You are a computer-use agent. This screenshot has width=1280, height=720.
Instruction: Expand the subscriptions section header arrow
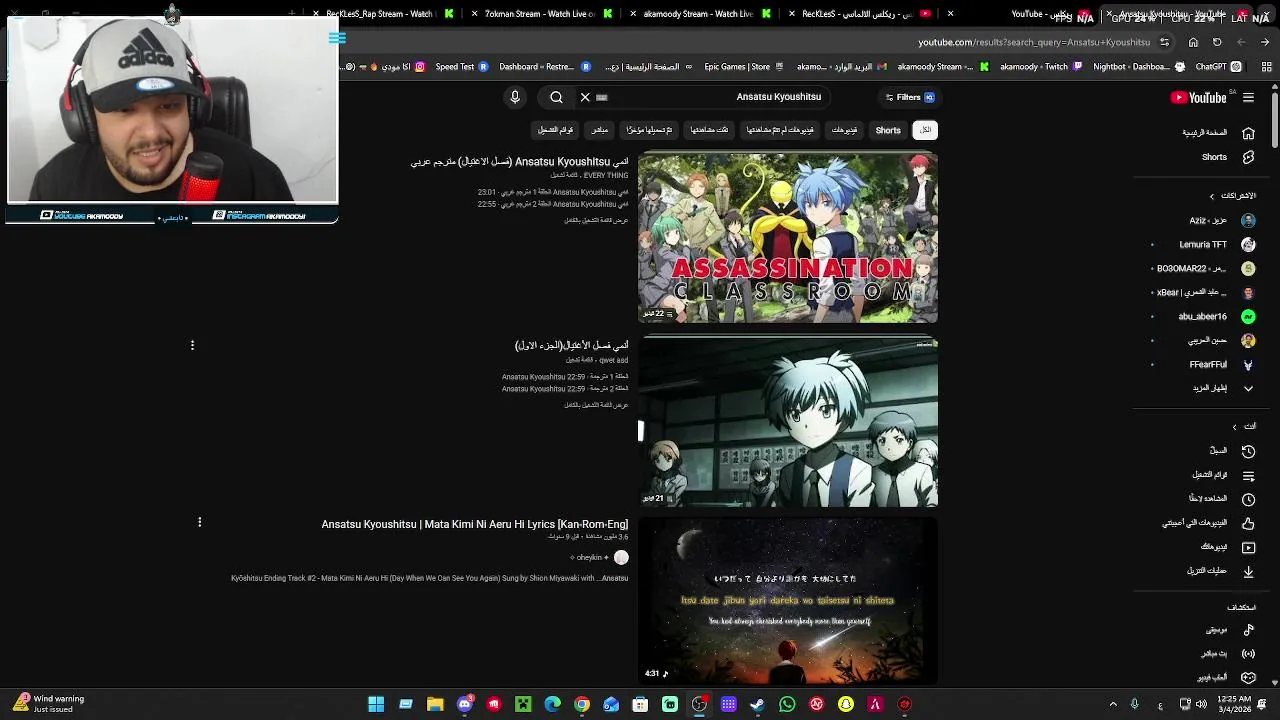(1212, 196)
